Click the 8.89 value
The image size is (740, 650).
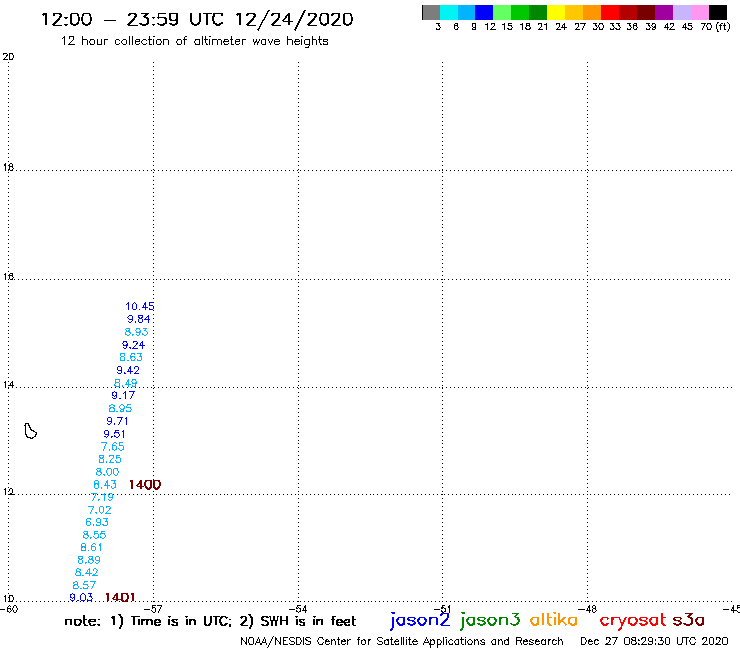tap(89, 560)
